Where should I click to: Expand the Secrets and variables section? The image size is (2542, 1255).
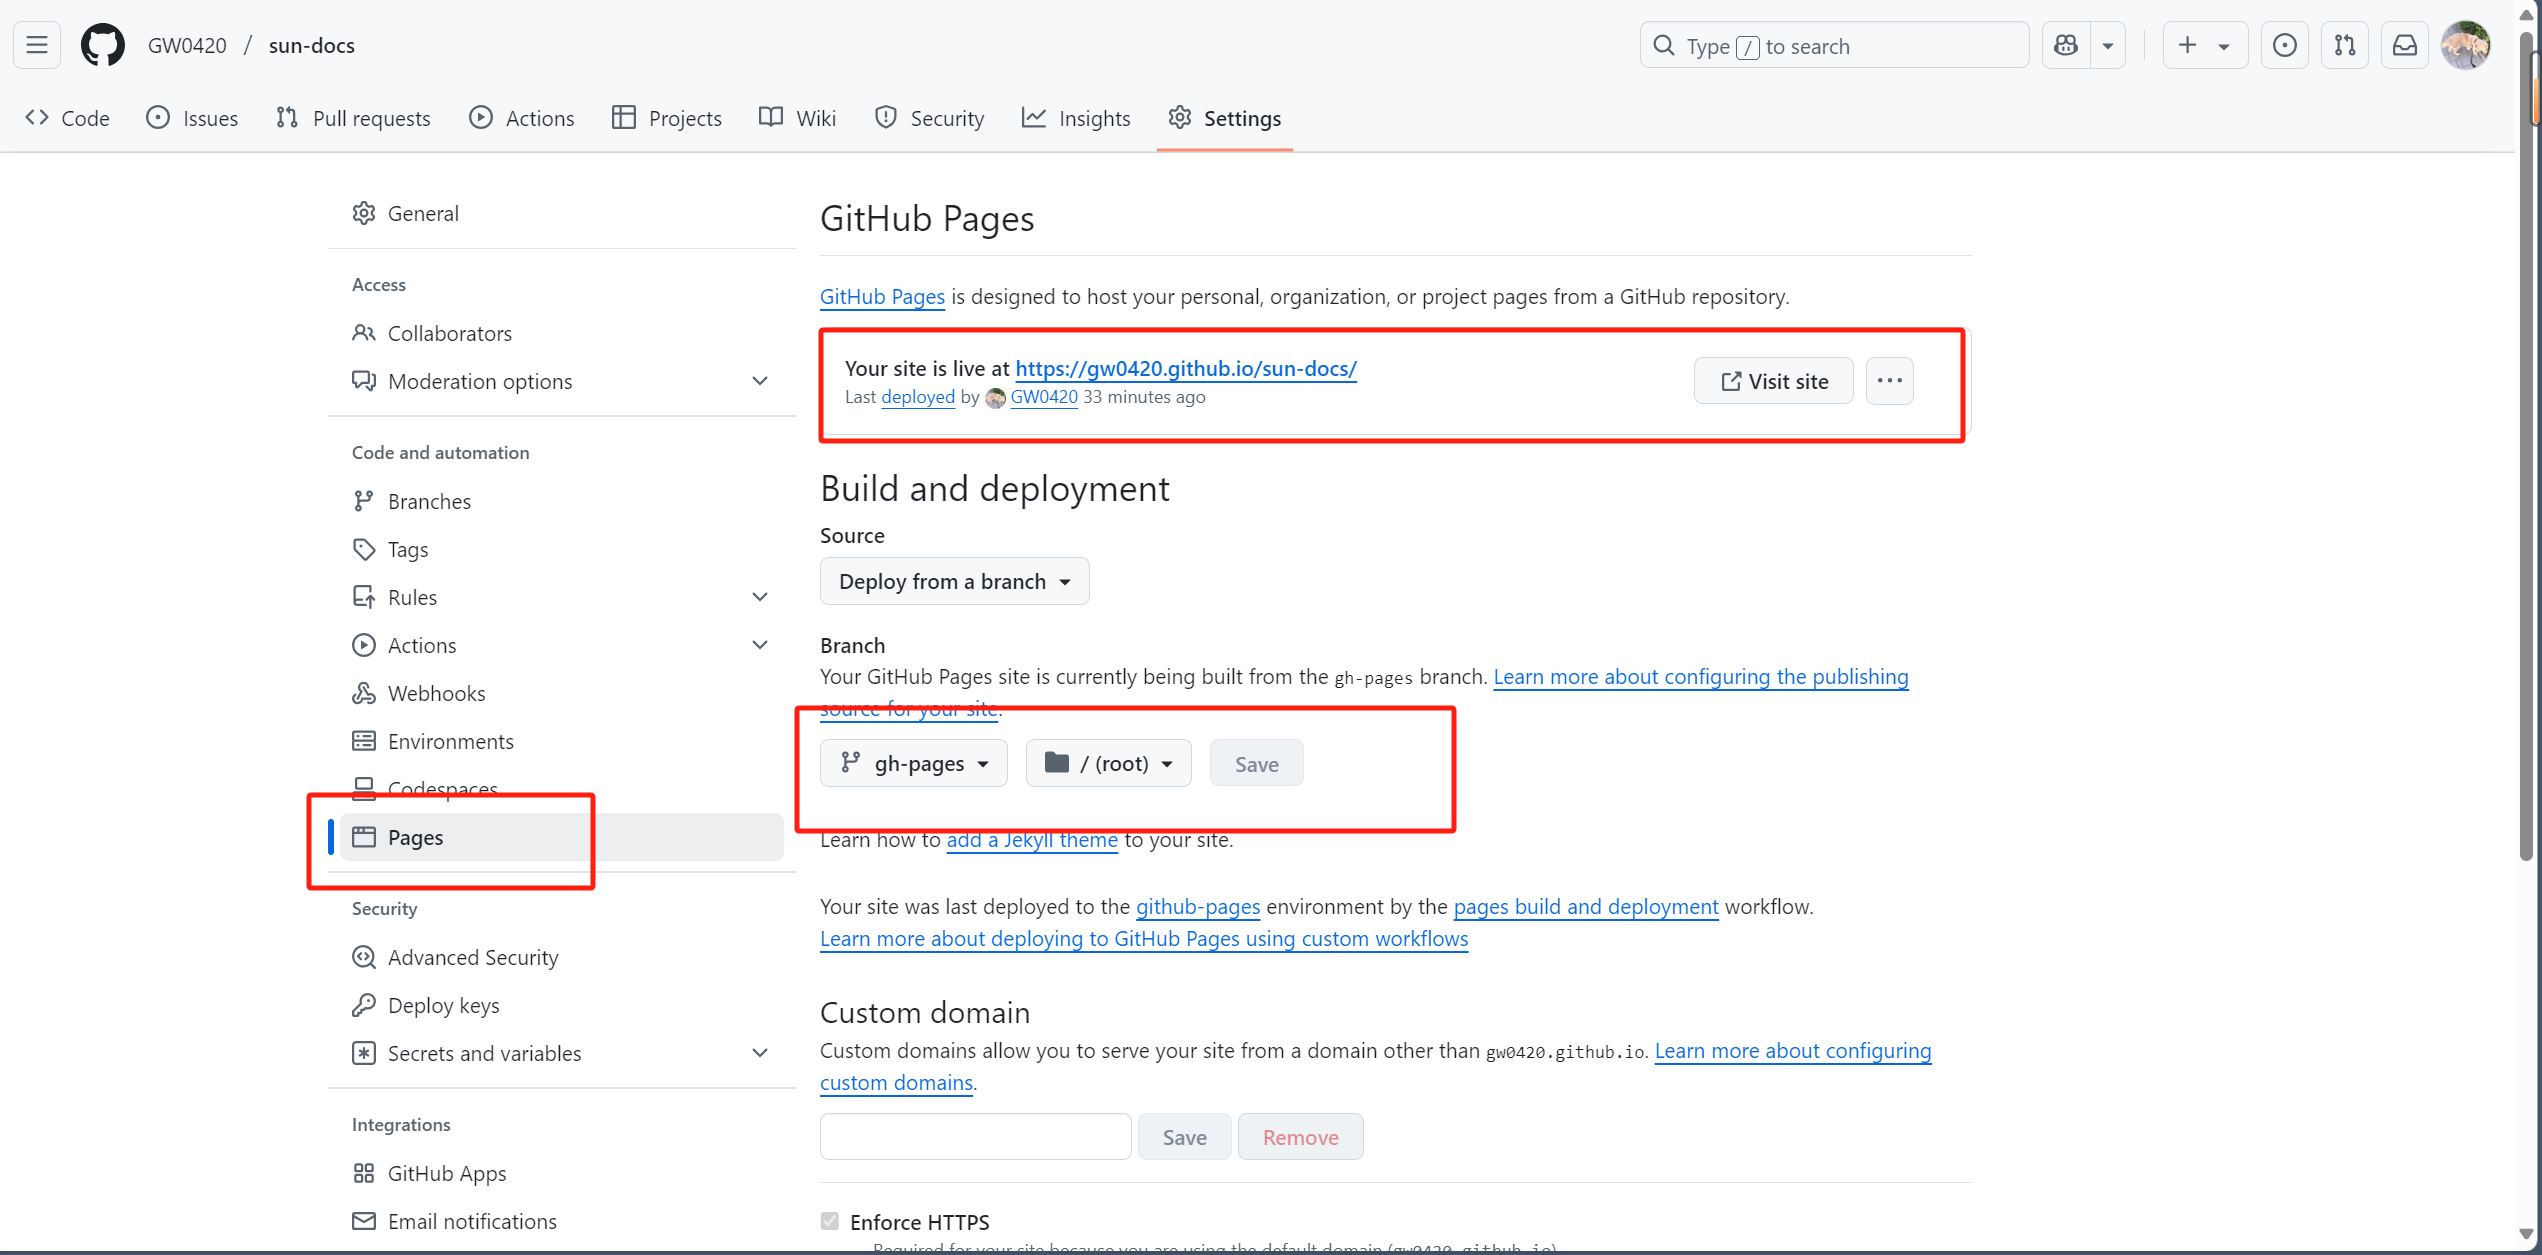click(760, 1053)
